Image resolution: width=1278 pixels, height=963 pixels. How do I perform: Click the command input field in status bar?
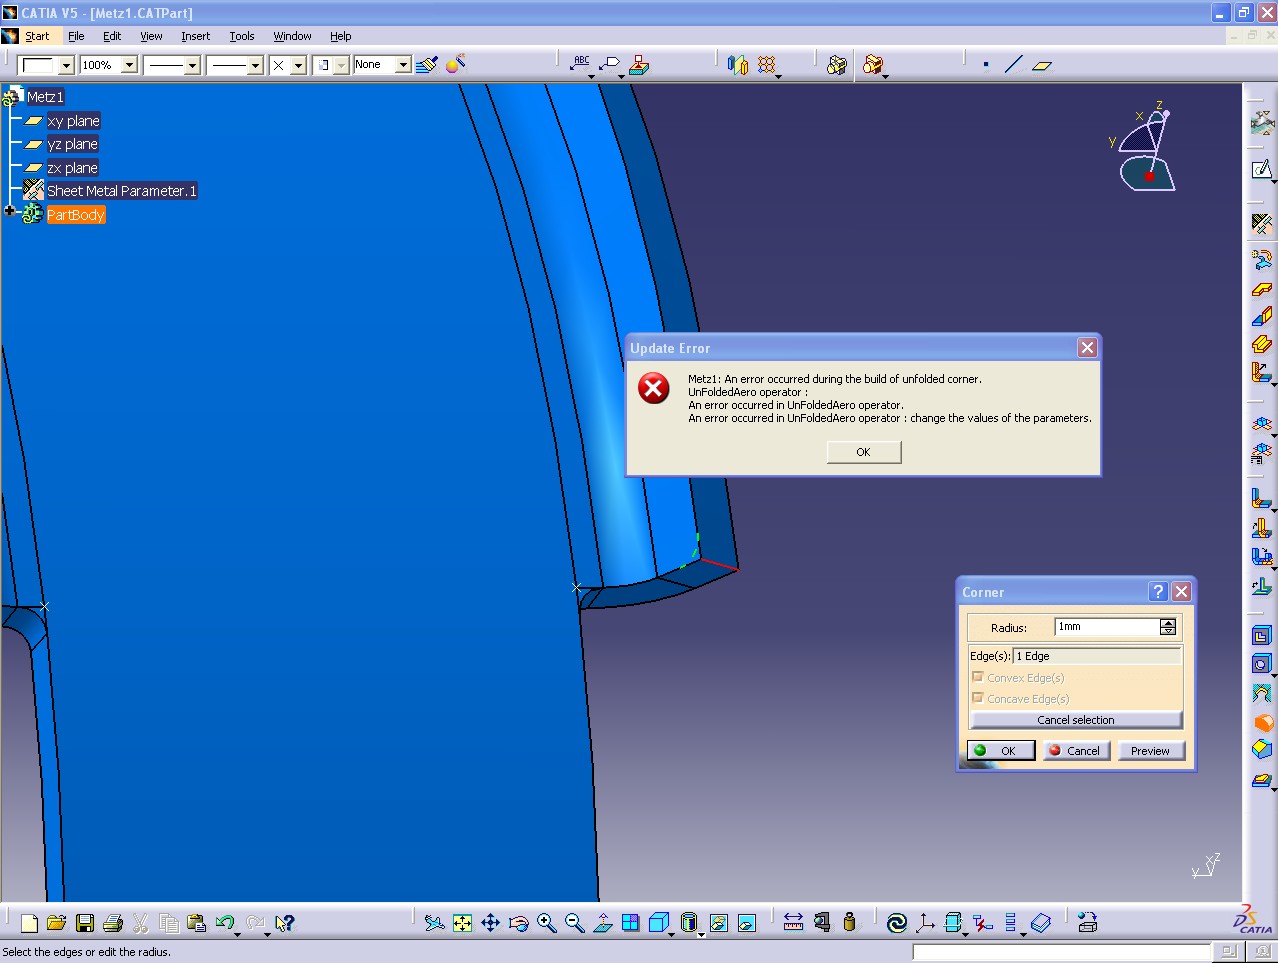coord(1061,952)
